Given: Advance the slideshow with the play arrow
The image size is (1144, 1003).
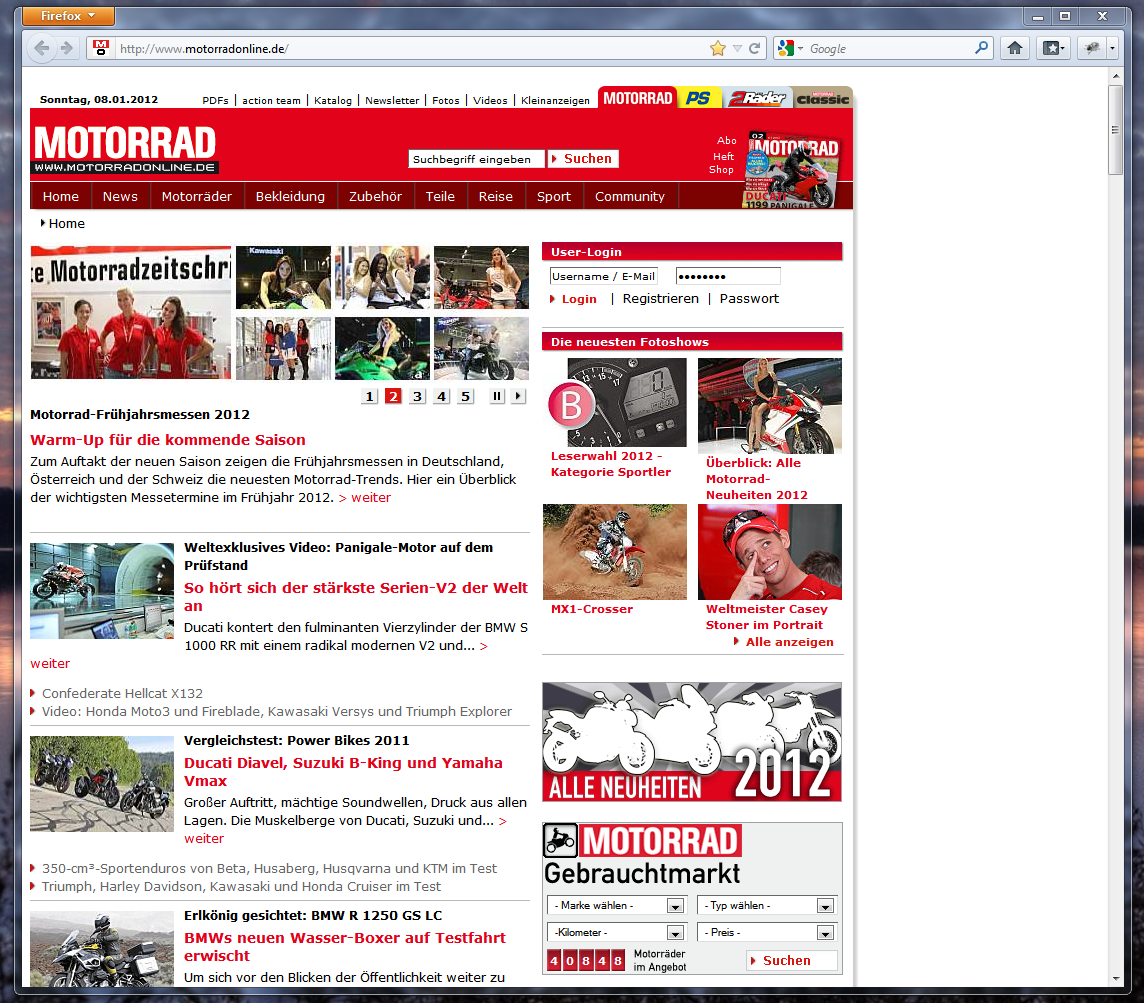Looking at the screenshot, I should pos(518,396).
